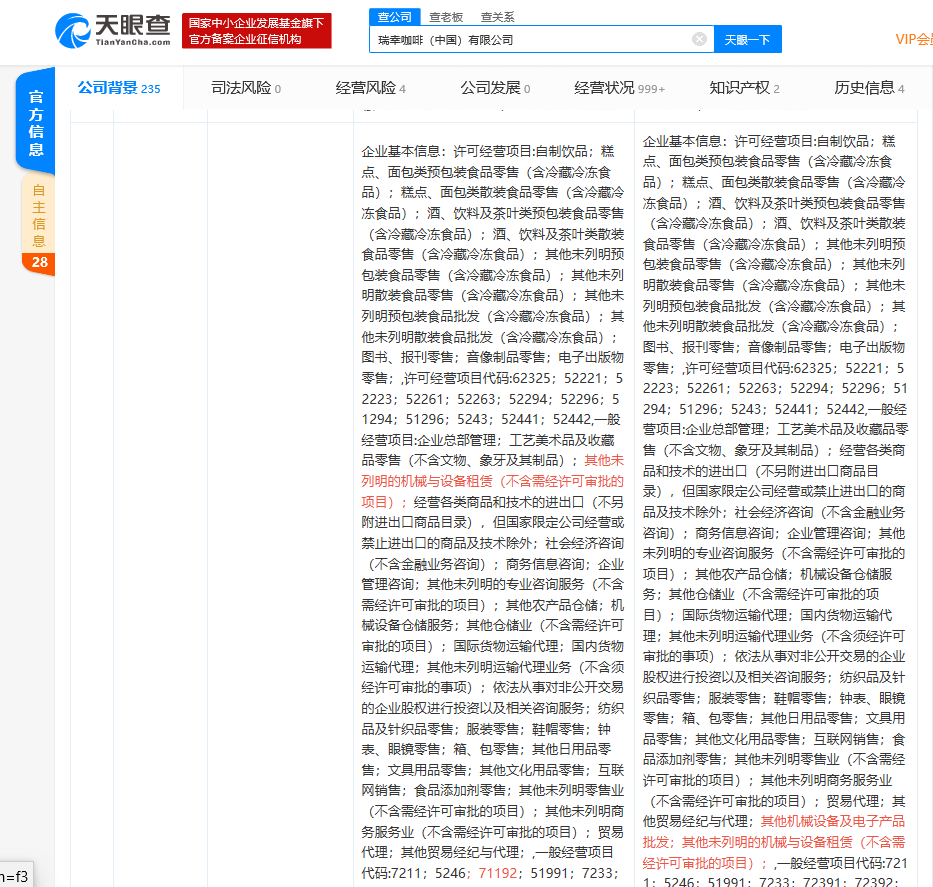
Task: Click the red highlighted code 71192
Action: click(498, 872)
